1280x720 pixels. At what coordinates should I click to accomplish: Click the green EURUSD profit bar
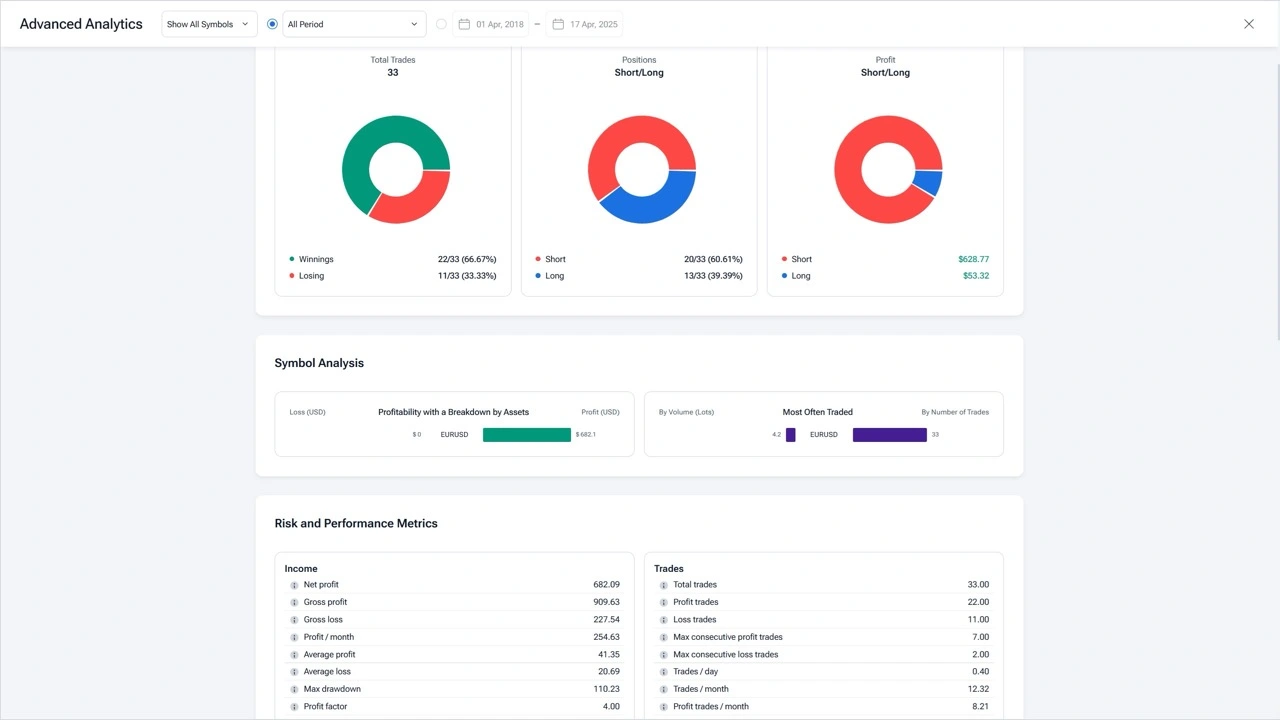[526, 435]
